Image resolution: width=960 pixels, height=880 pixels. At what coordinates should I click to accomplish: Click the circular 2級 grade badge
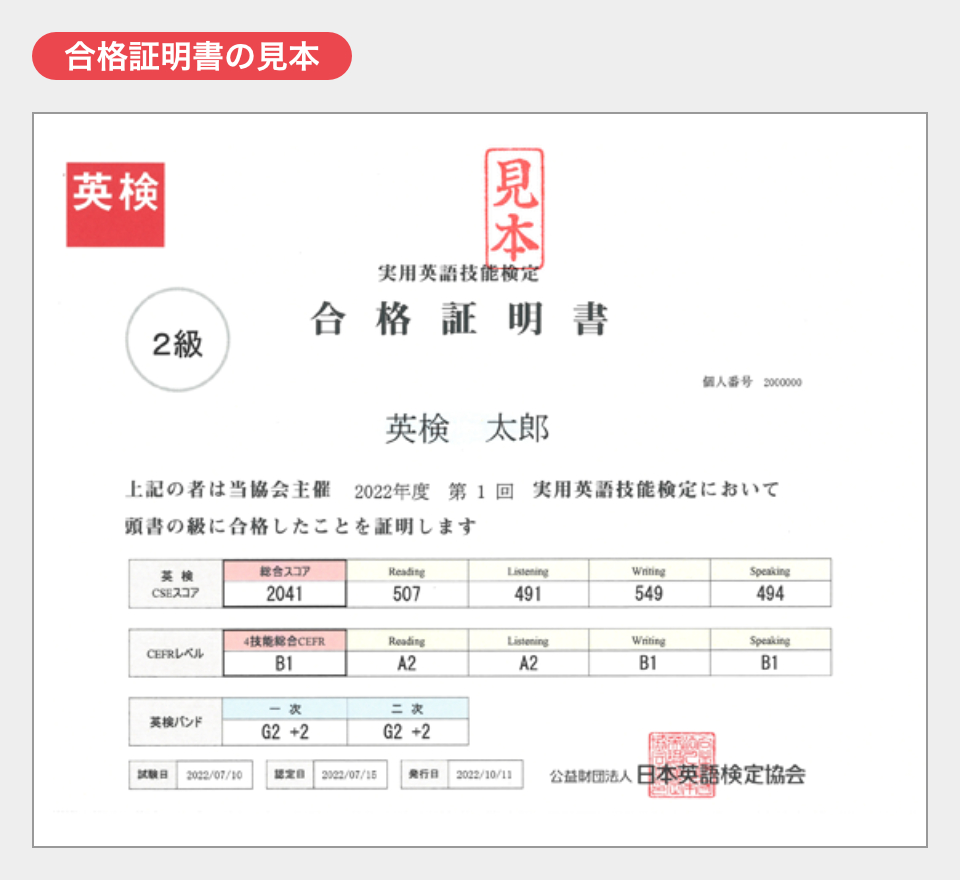(x=176, y=337)
